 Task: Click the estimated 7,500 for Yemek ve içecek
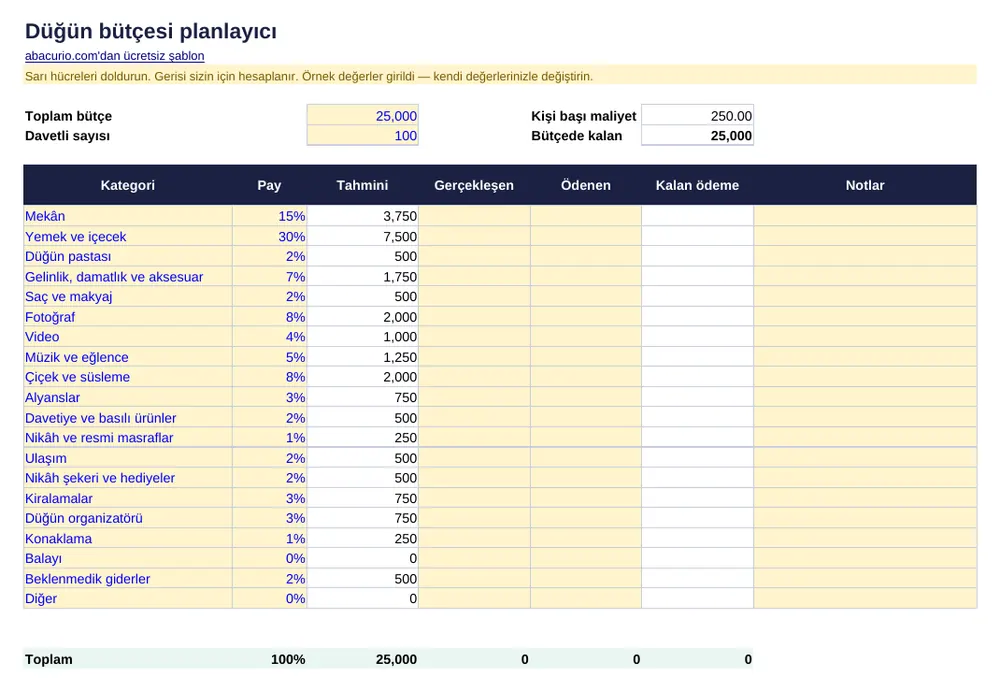click(362, 236)
